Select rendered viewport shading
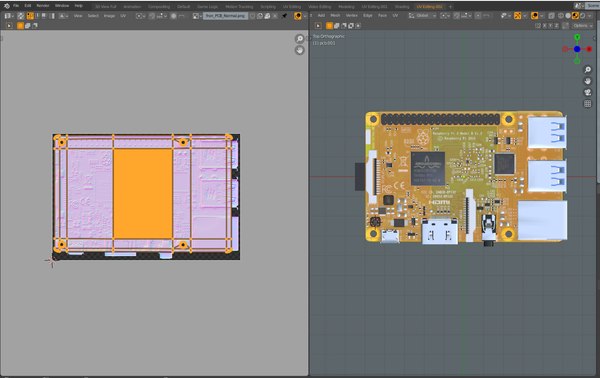The height and width of the screenshot is (378, 600). (583, 16)
